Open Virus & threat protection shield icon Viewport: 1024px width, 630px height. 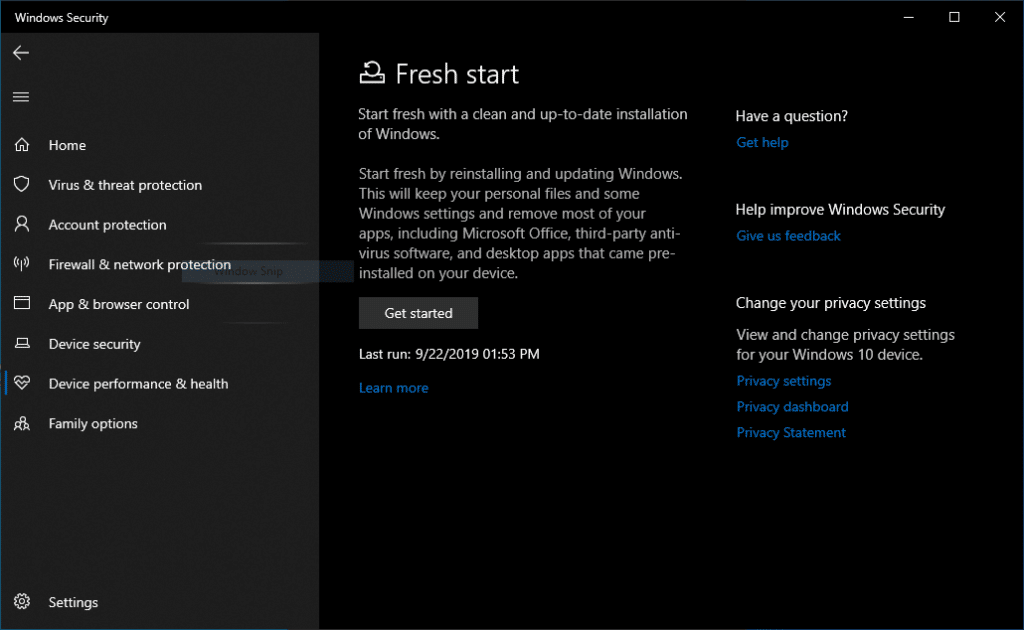21,185
